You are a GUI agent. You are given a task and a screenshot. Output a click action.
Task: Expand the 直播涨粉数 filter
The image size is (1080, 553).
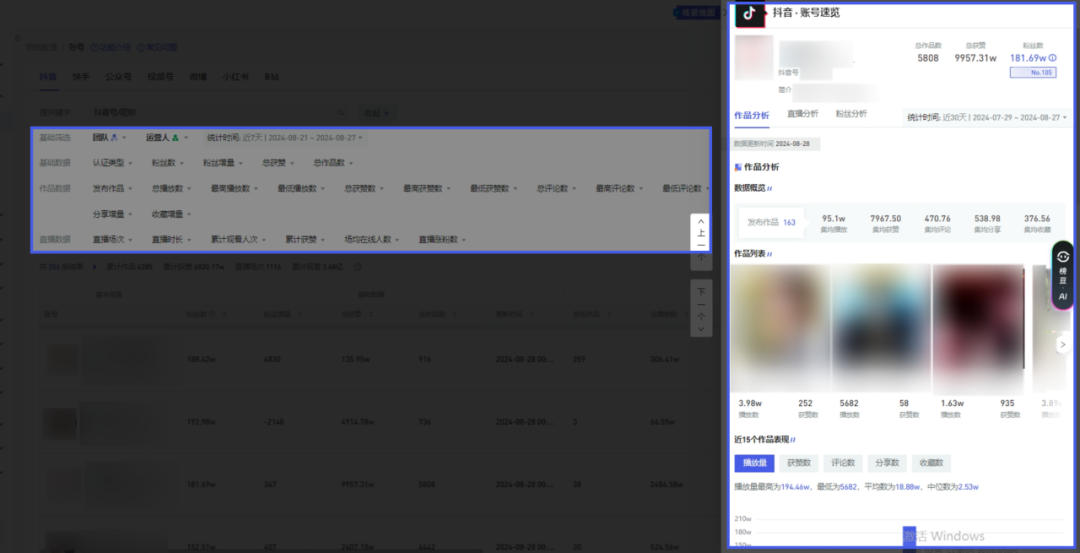(442, 240)
